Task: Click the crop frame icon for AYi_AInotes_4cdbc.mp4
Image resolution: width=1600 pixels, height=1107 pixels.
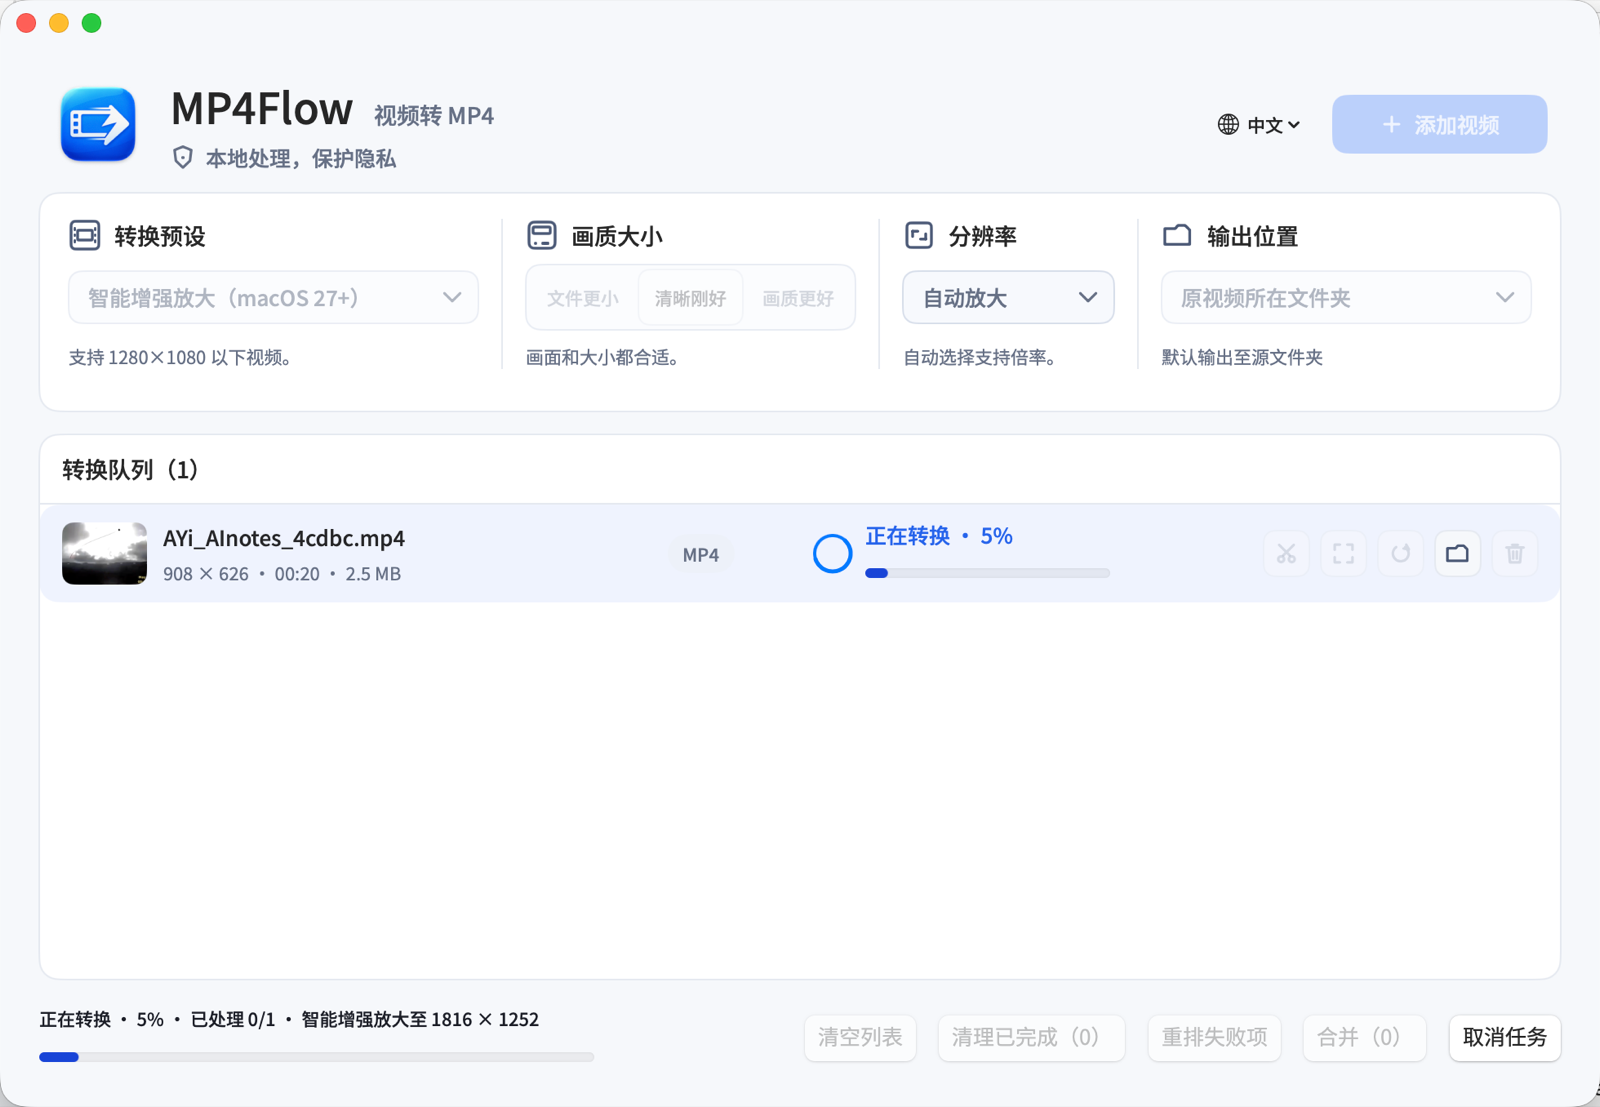Action: 1343,554
